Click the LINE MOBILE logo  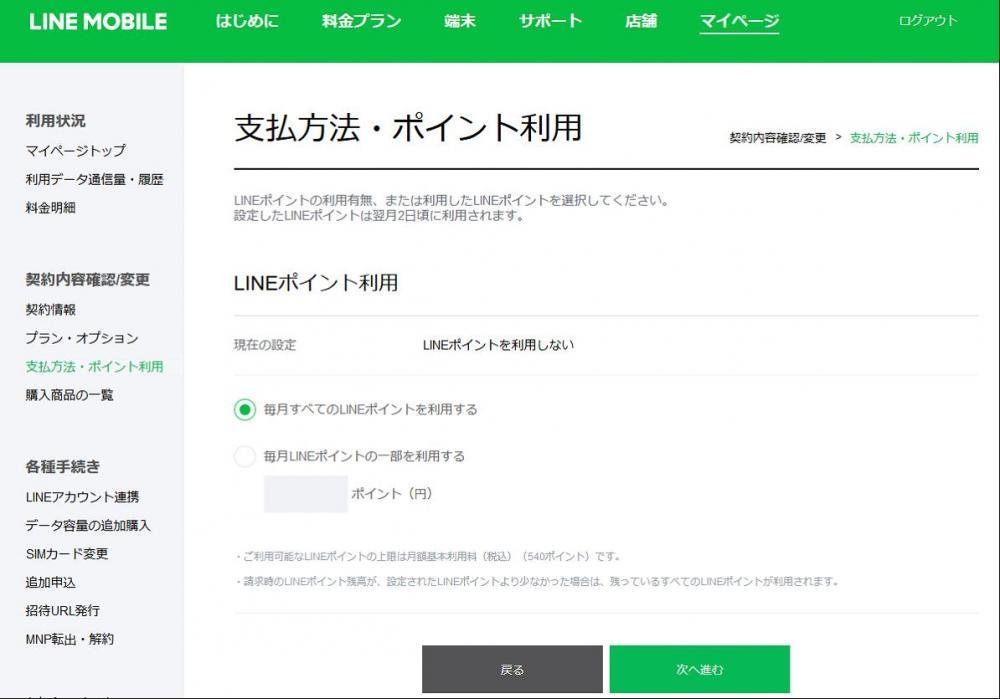(x=98, y=22)
